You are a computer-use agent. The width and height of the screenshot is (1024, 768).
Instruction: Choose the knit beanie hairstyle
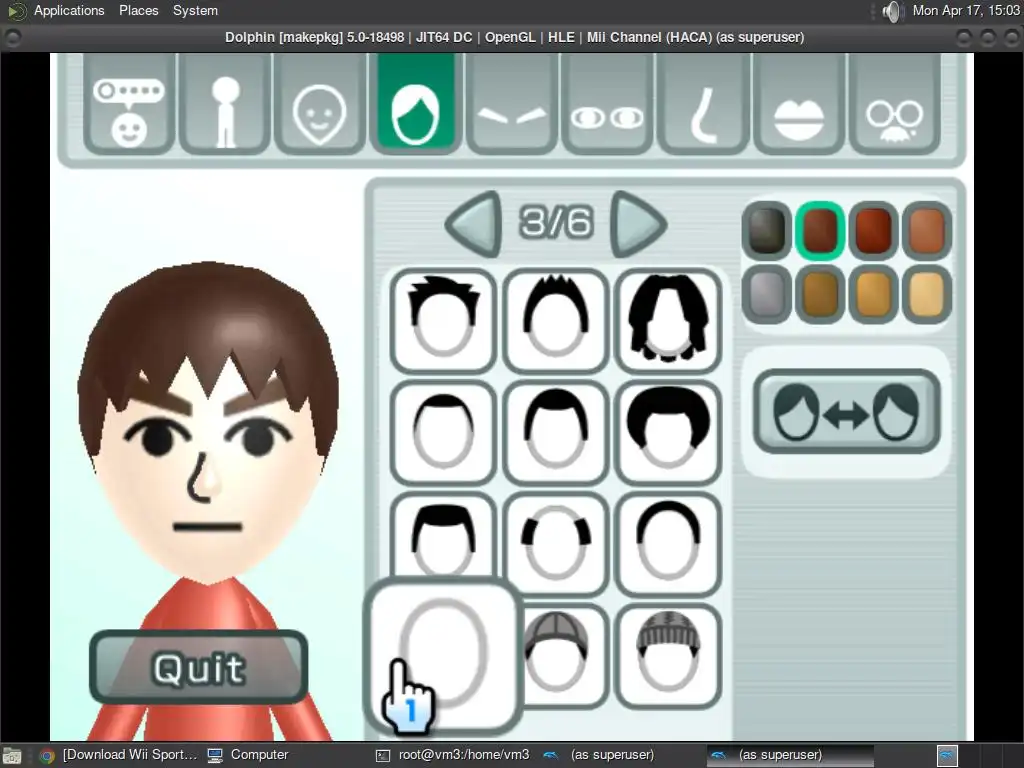coord(668,656)
